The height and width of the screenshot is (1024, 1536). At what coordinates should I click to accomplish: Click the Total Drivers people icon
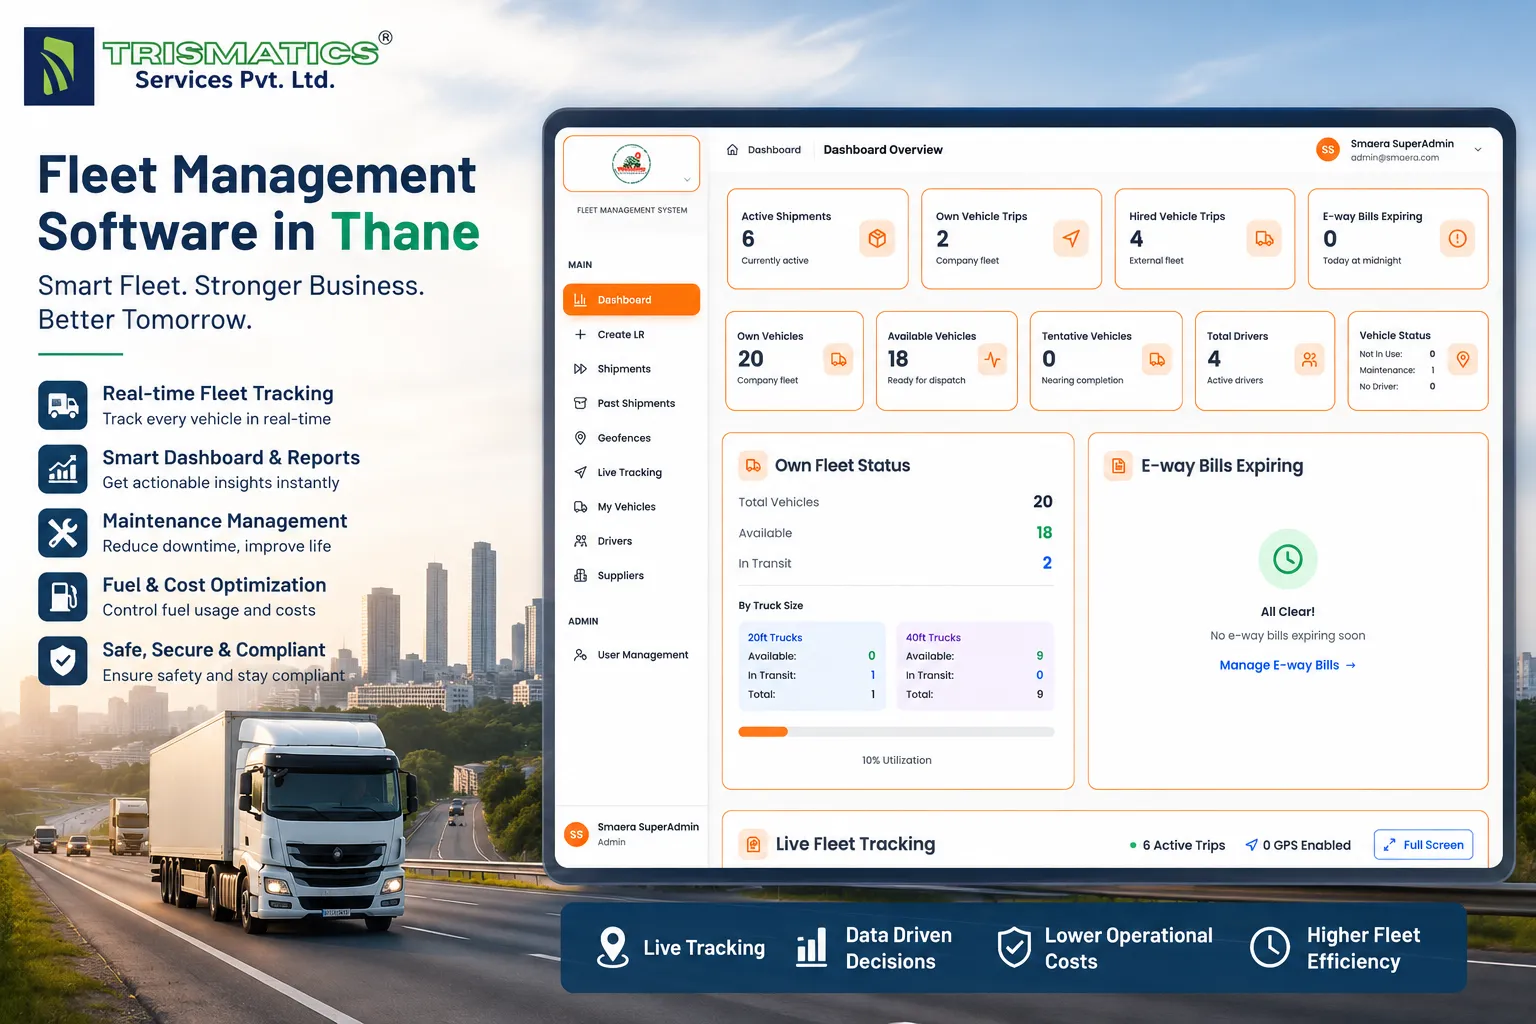click(x=1309, y=359)
